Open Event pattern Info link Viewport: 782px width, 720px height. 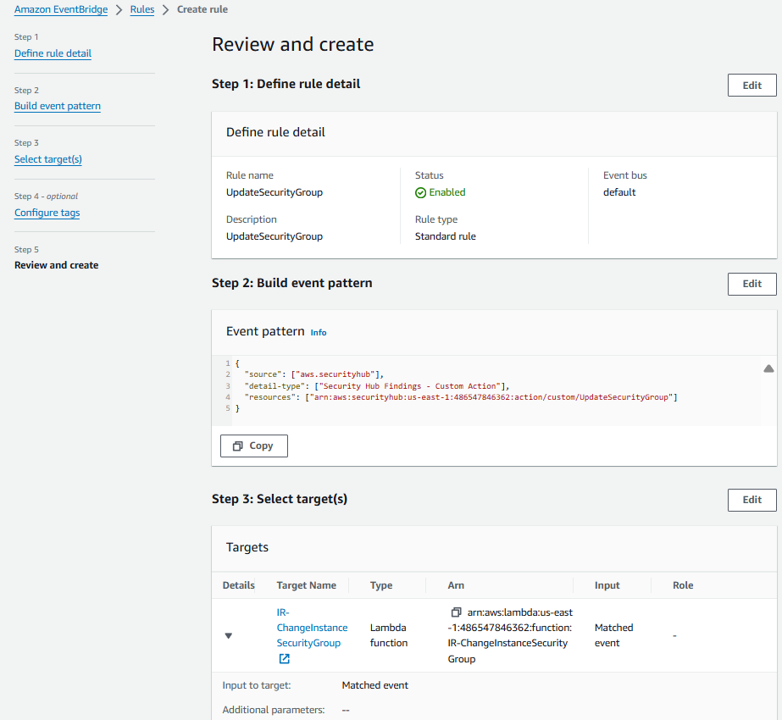tap(318, 333)
